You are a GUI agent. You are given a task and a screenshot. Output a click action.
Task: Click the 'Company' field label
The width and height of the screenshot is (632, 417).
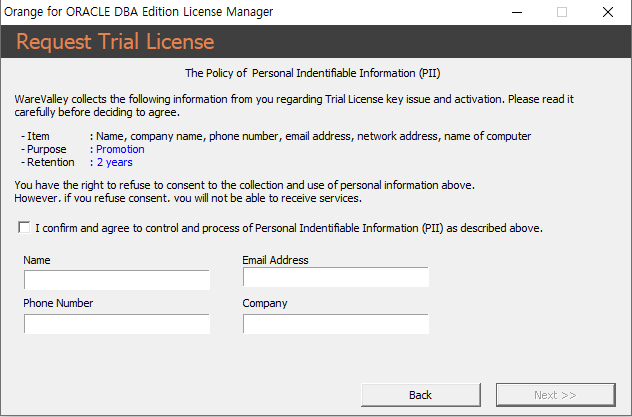(265, 303)
